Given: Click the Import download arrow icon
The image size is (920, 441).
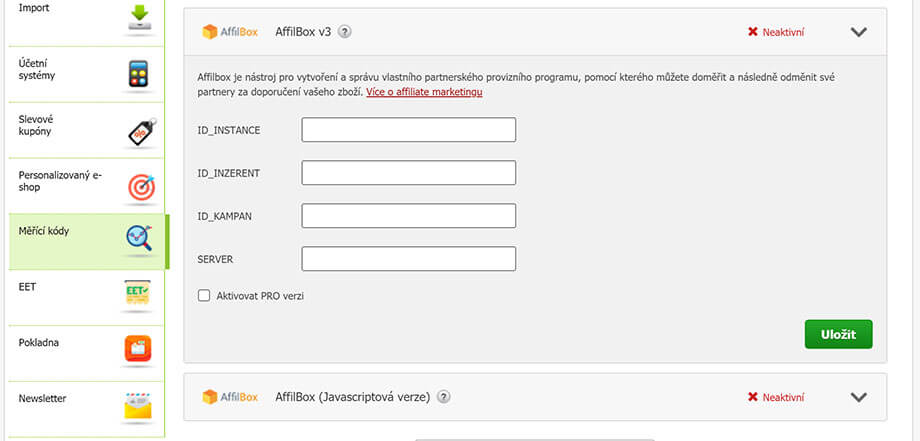Looking at the screenshot, I should point(140,18).
